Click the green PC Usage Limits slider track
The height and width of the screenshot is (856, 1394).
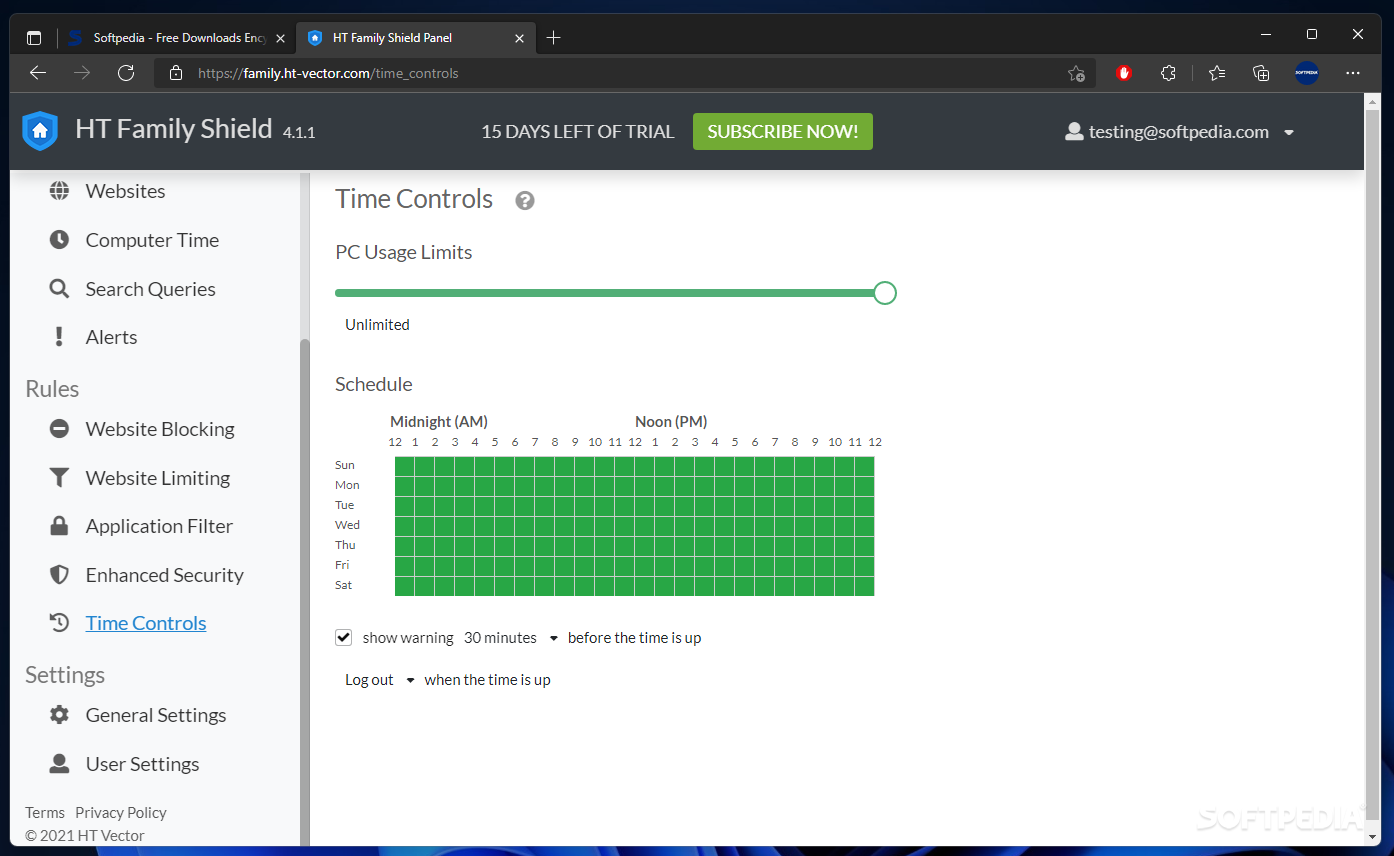605,293
